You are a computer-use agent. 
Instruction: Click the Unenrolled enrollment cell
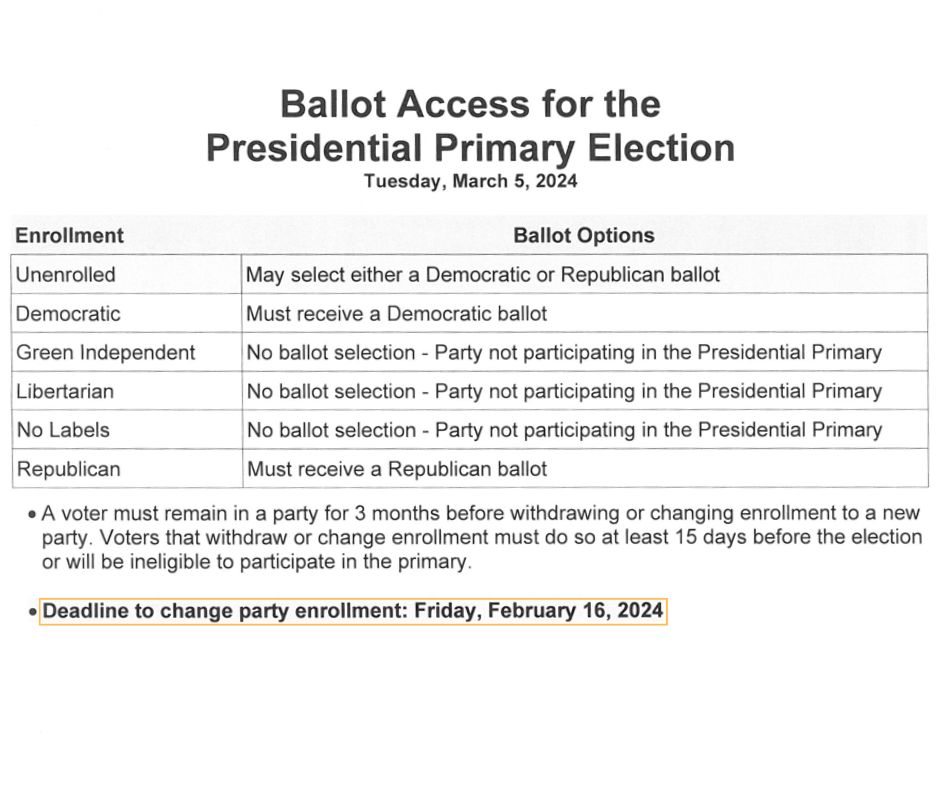(x=126, y=275)
